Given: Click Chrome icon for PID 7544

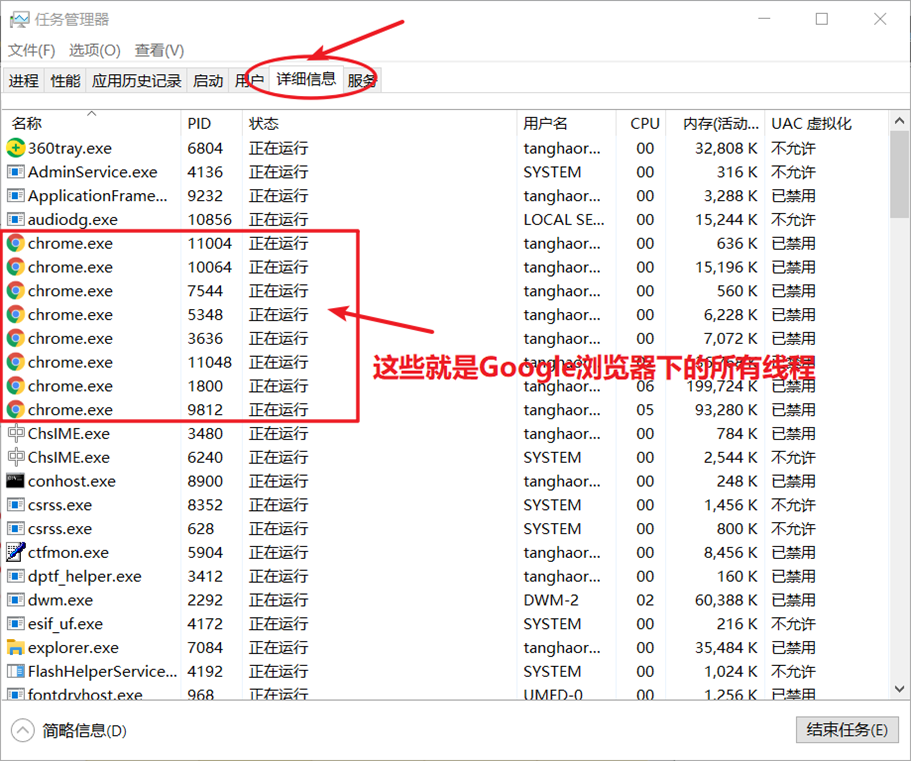Looking at the screenshot, I should [16, 291].
